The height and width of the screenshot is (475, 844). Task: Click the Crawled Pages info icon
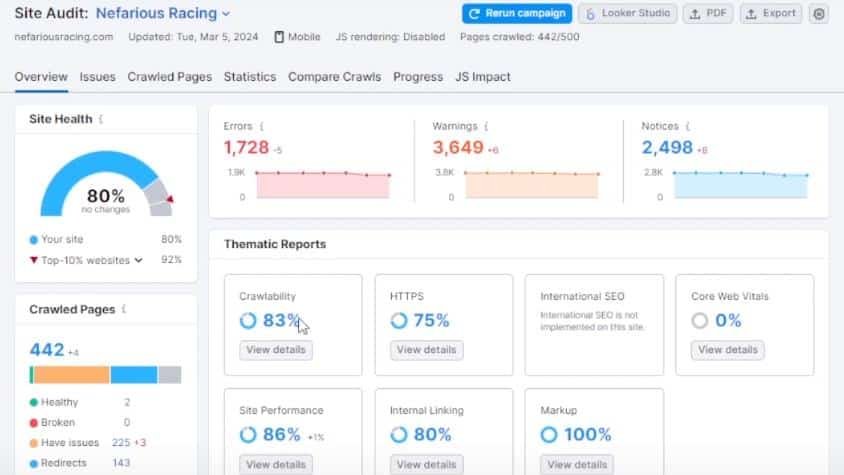coord(124,309)
